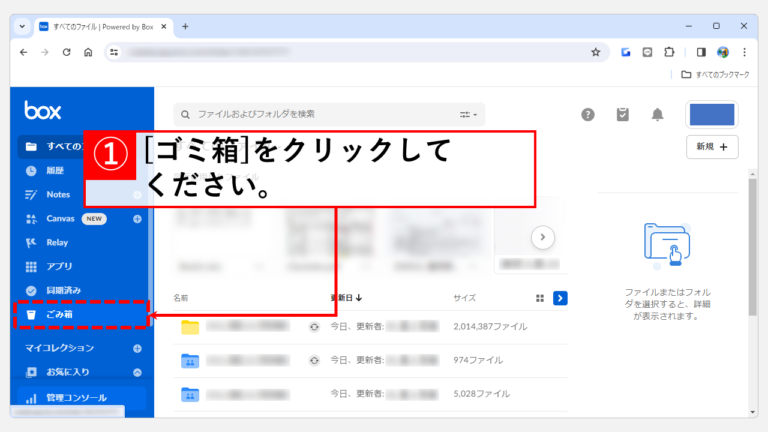Image resolution: width=768 pixels, height=432 pixels.
Task: Open Canvas in the sidebar
Action: tap(60, 218)
